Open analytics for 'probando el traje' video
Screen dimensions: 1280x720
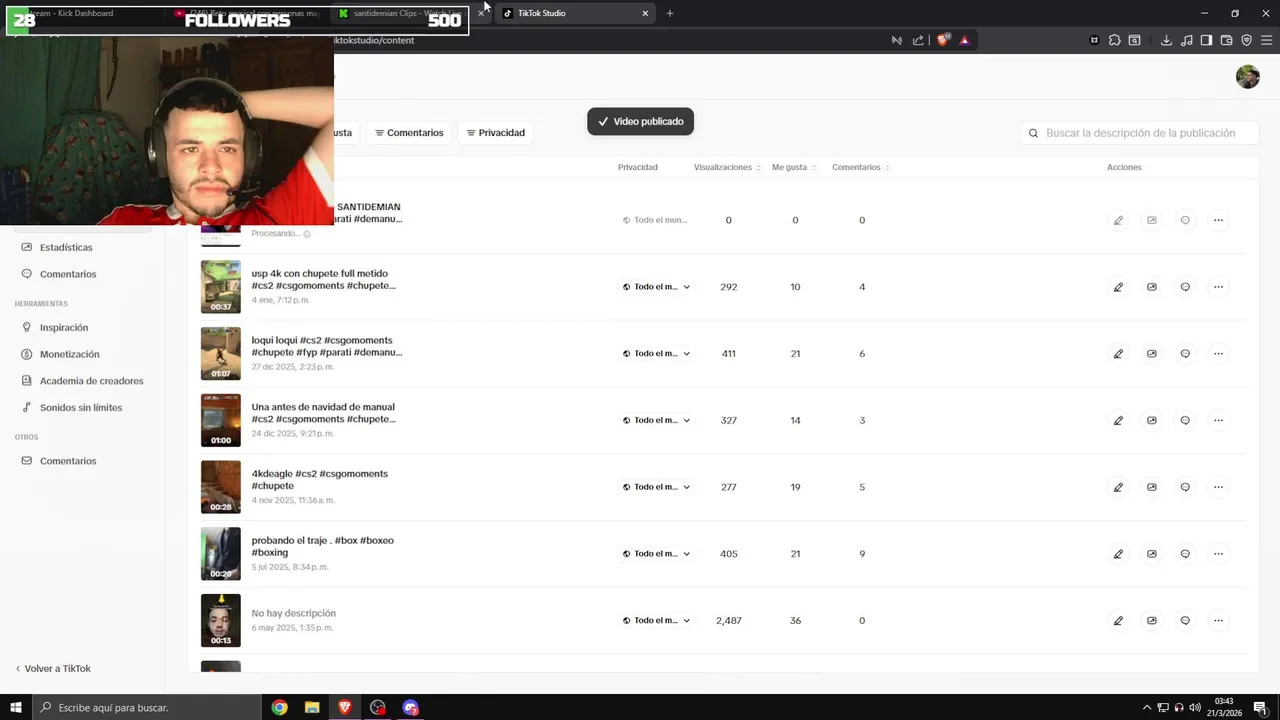(1152, 554)
